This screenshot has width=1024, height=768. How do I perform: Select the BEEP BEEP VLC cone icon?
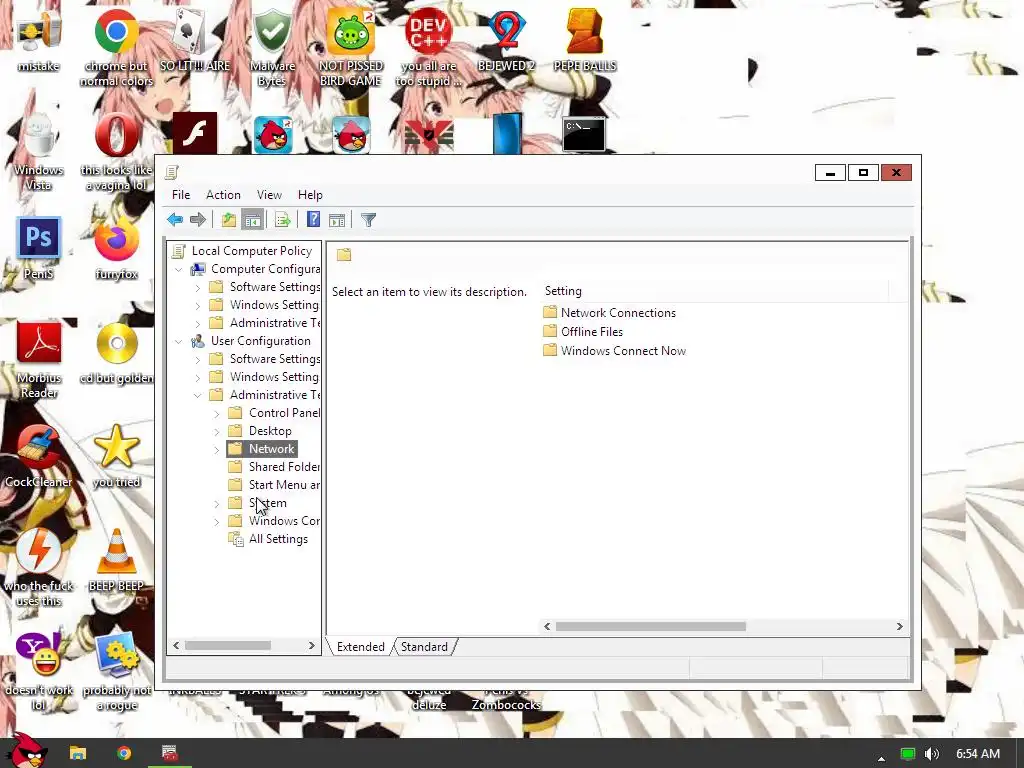coord(116,560)
